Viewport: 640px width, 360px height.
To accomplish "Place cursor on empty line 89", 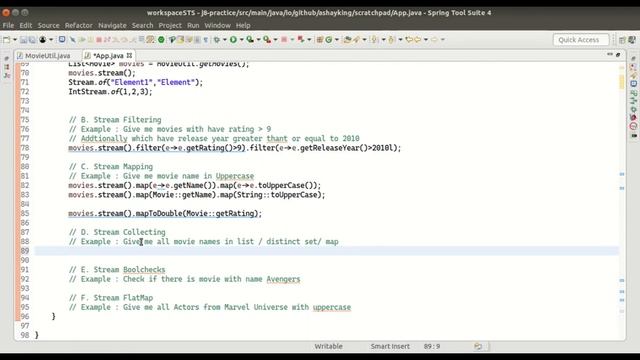I will (x=327, y=251).
